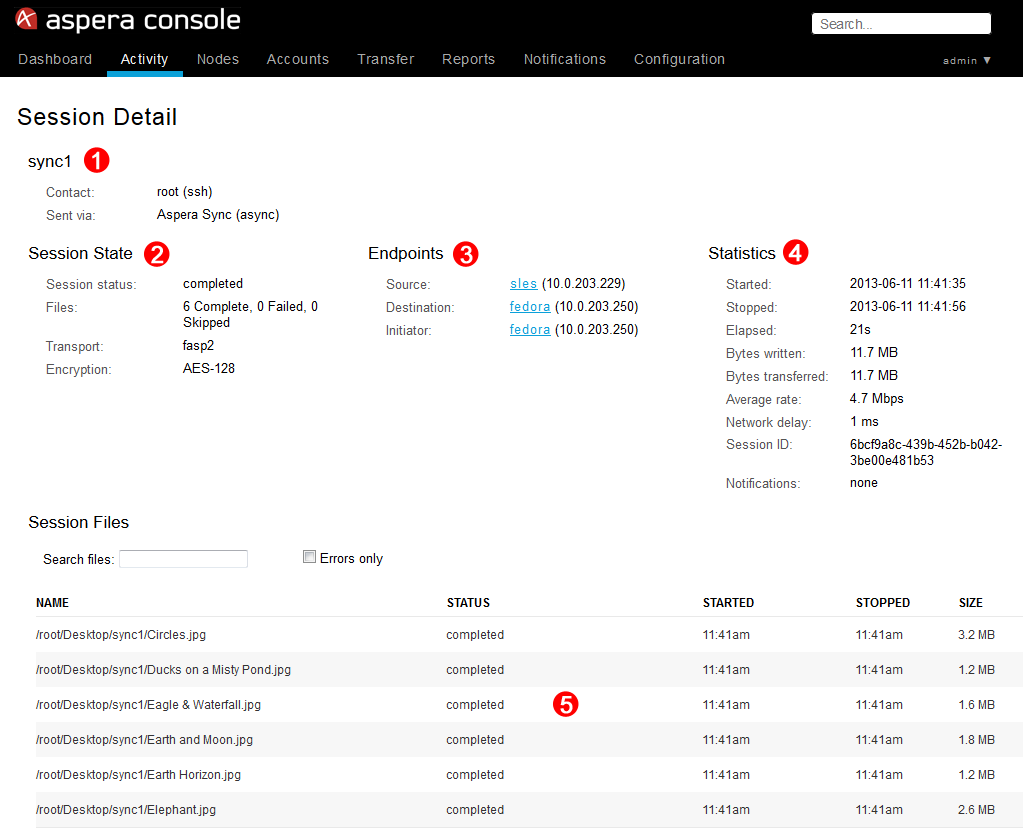The width and height of the screenshot is (1023, 830).
Task: Sort by the SIZE column header
Action: coord(971,603)
